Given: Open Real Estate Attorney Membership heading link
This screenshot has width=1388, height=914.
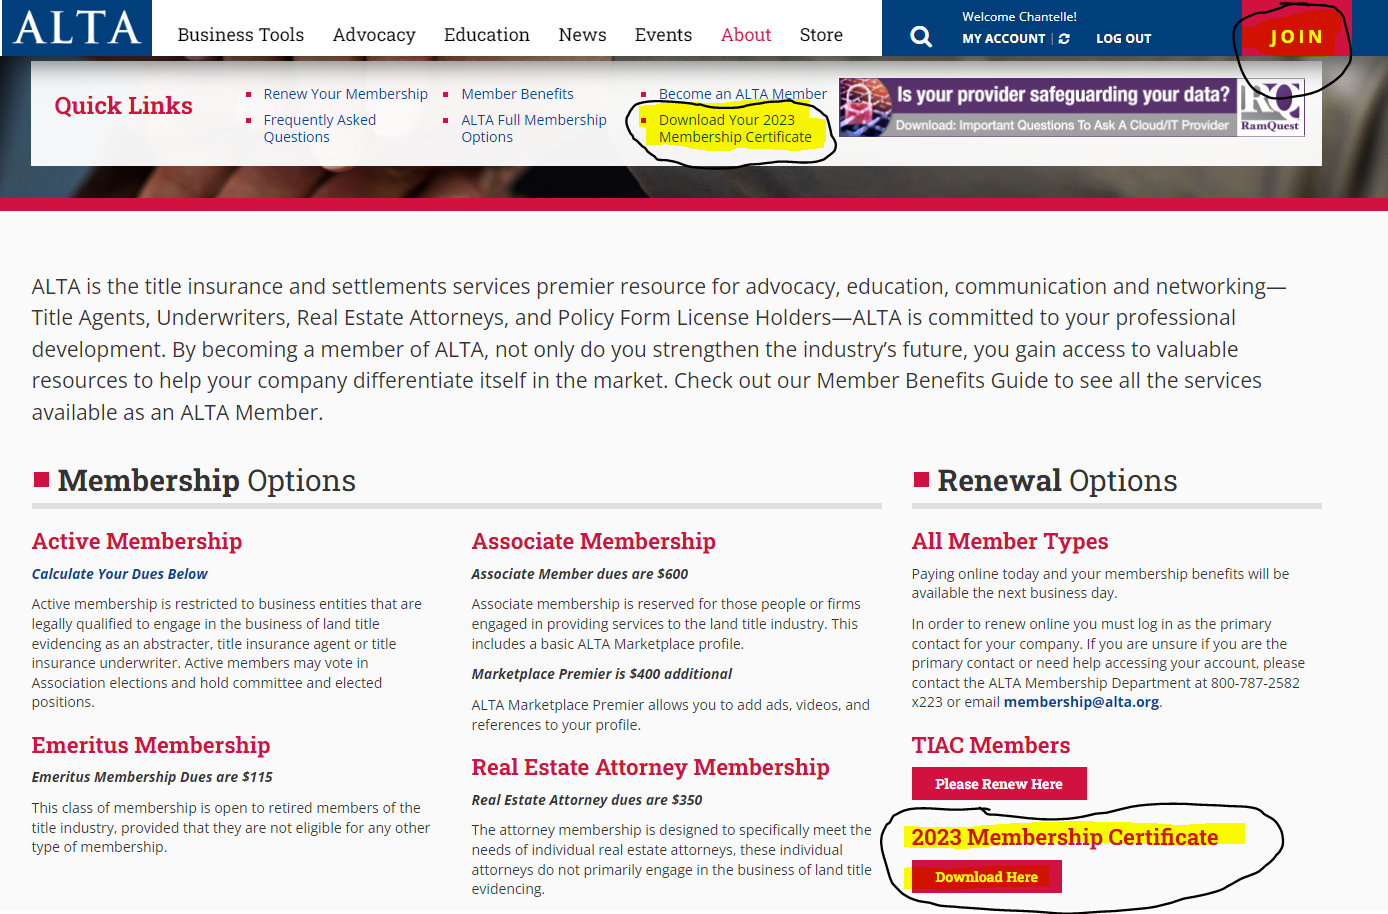Looking at the screenshot, I should (x=651, y=767).
